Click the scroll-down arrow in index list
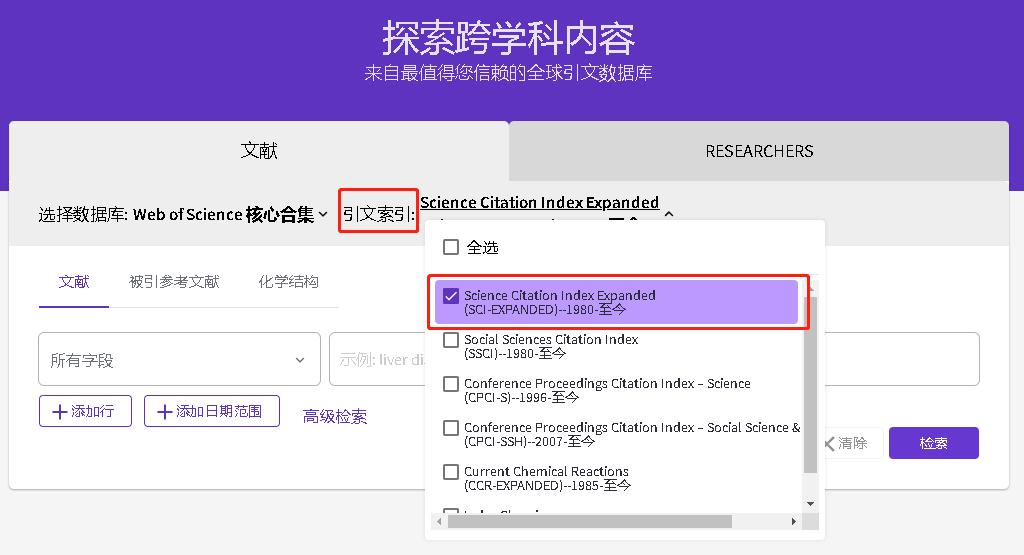Viewport: 1024px width, 555px height. click(810, 504)
